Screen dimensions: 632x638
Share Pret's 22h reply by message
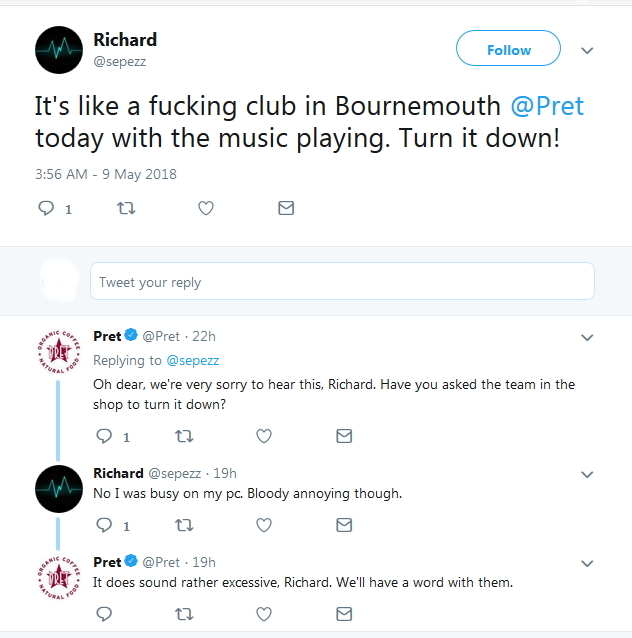click(x=344, y=436)
